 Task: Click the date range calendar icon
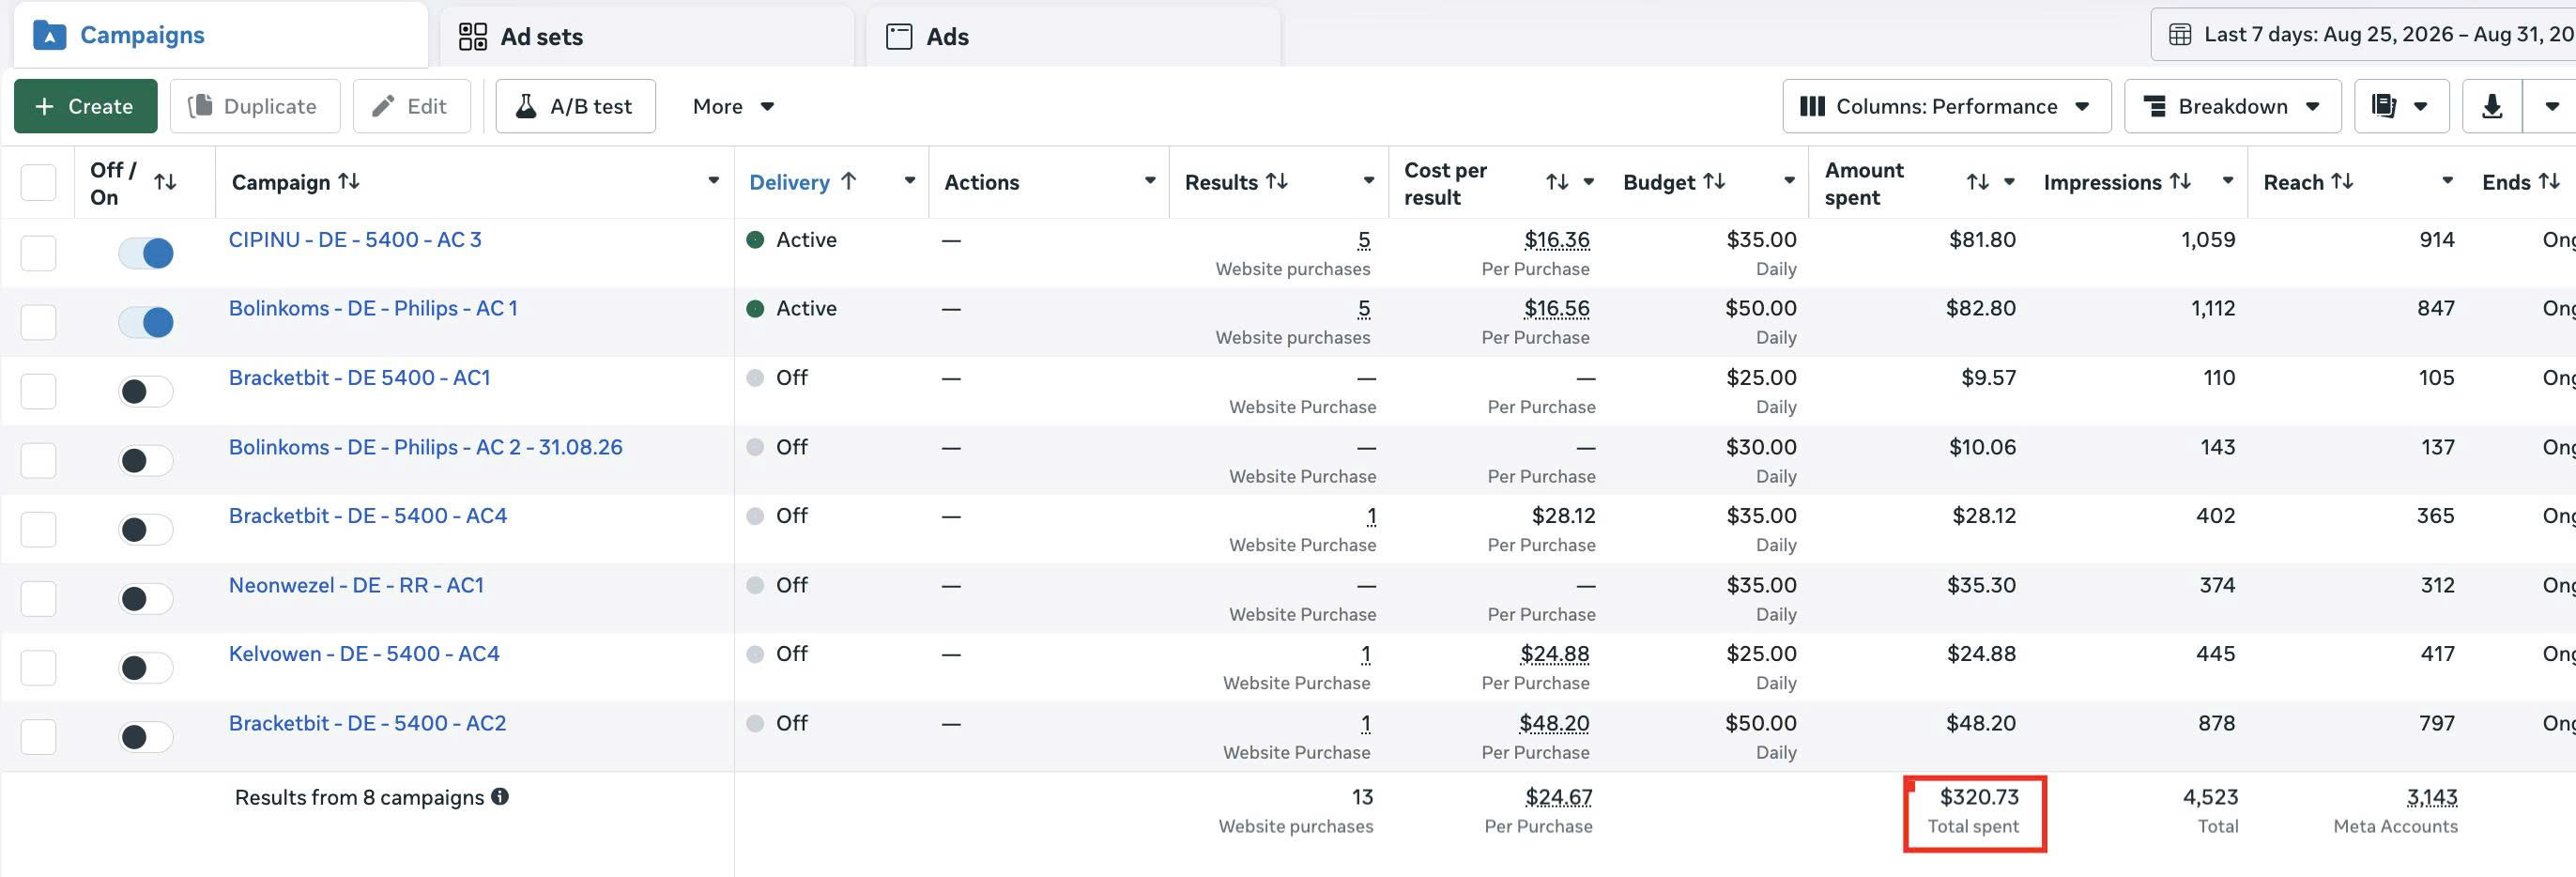click(2179, 35)
